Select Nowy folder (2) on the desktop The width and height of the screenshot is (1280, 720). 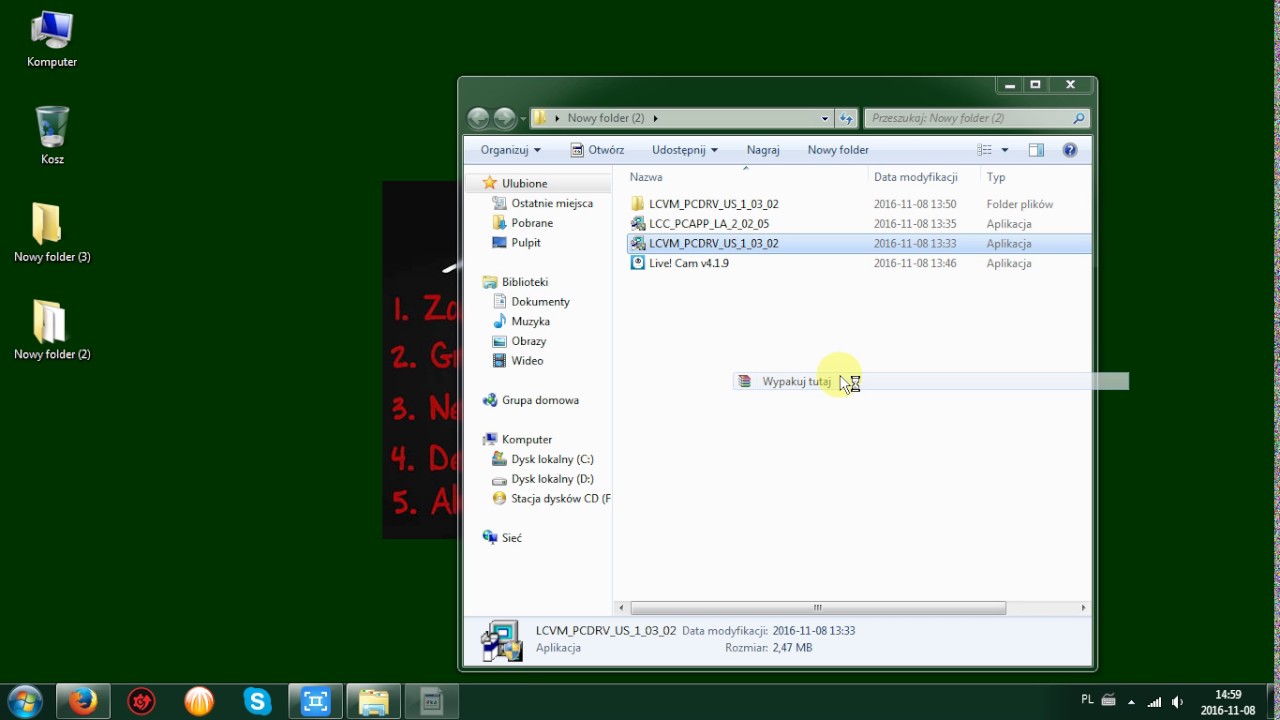52,330
